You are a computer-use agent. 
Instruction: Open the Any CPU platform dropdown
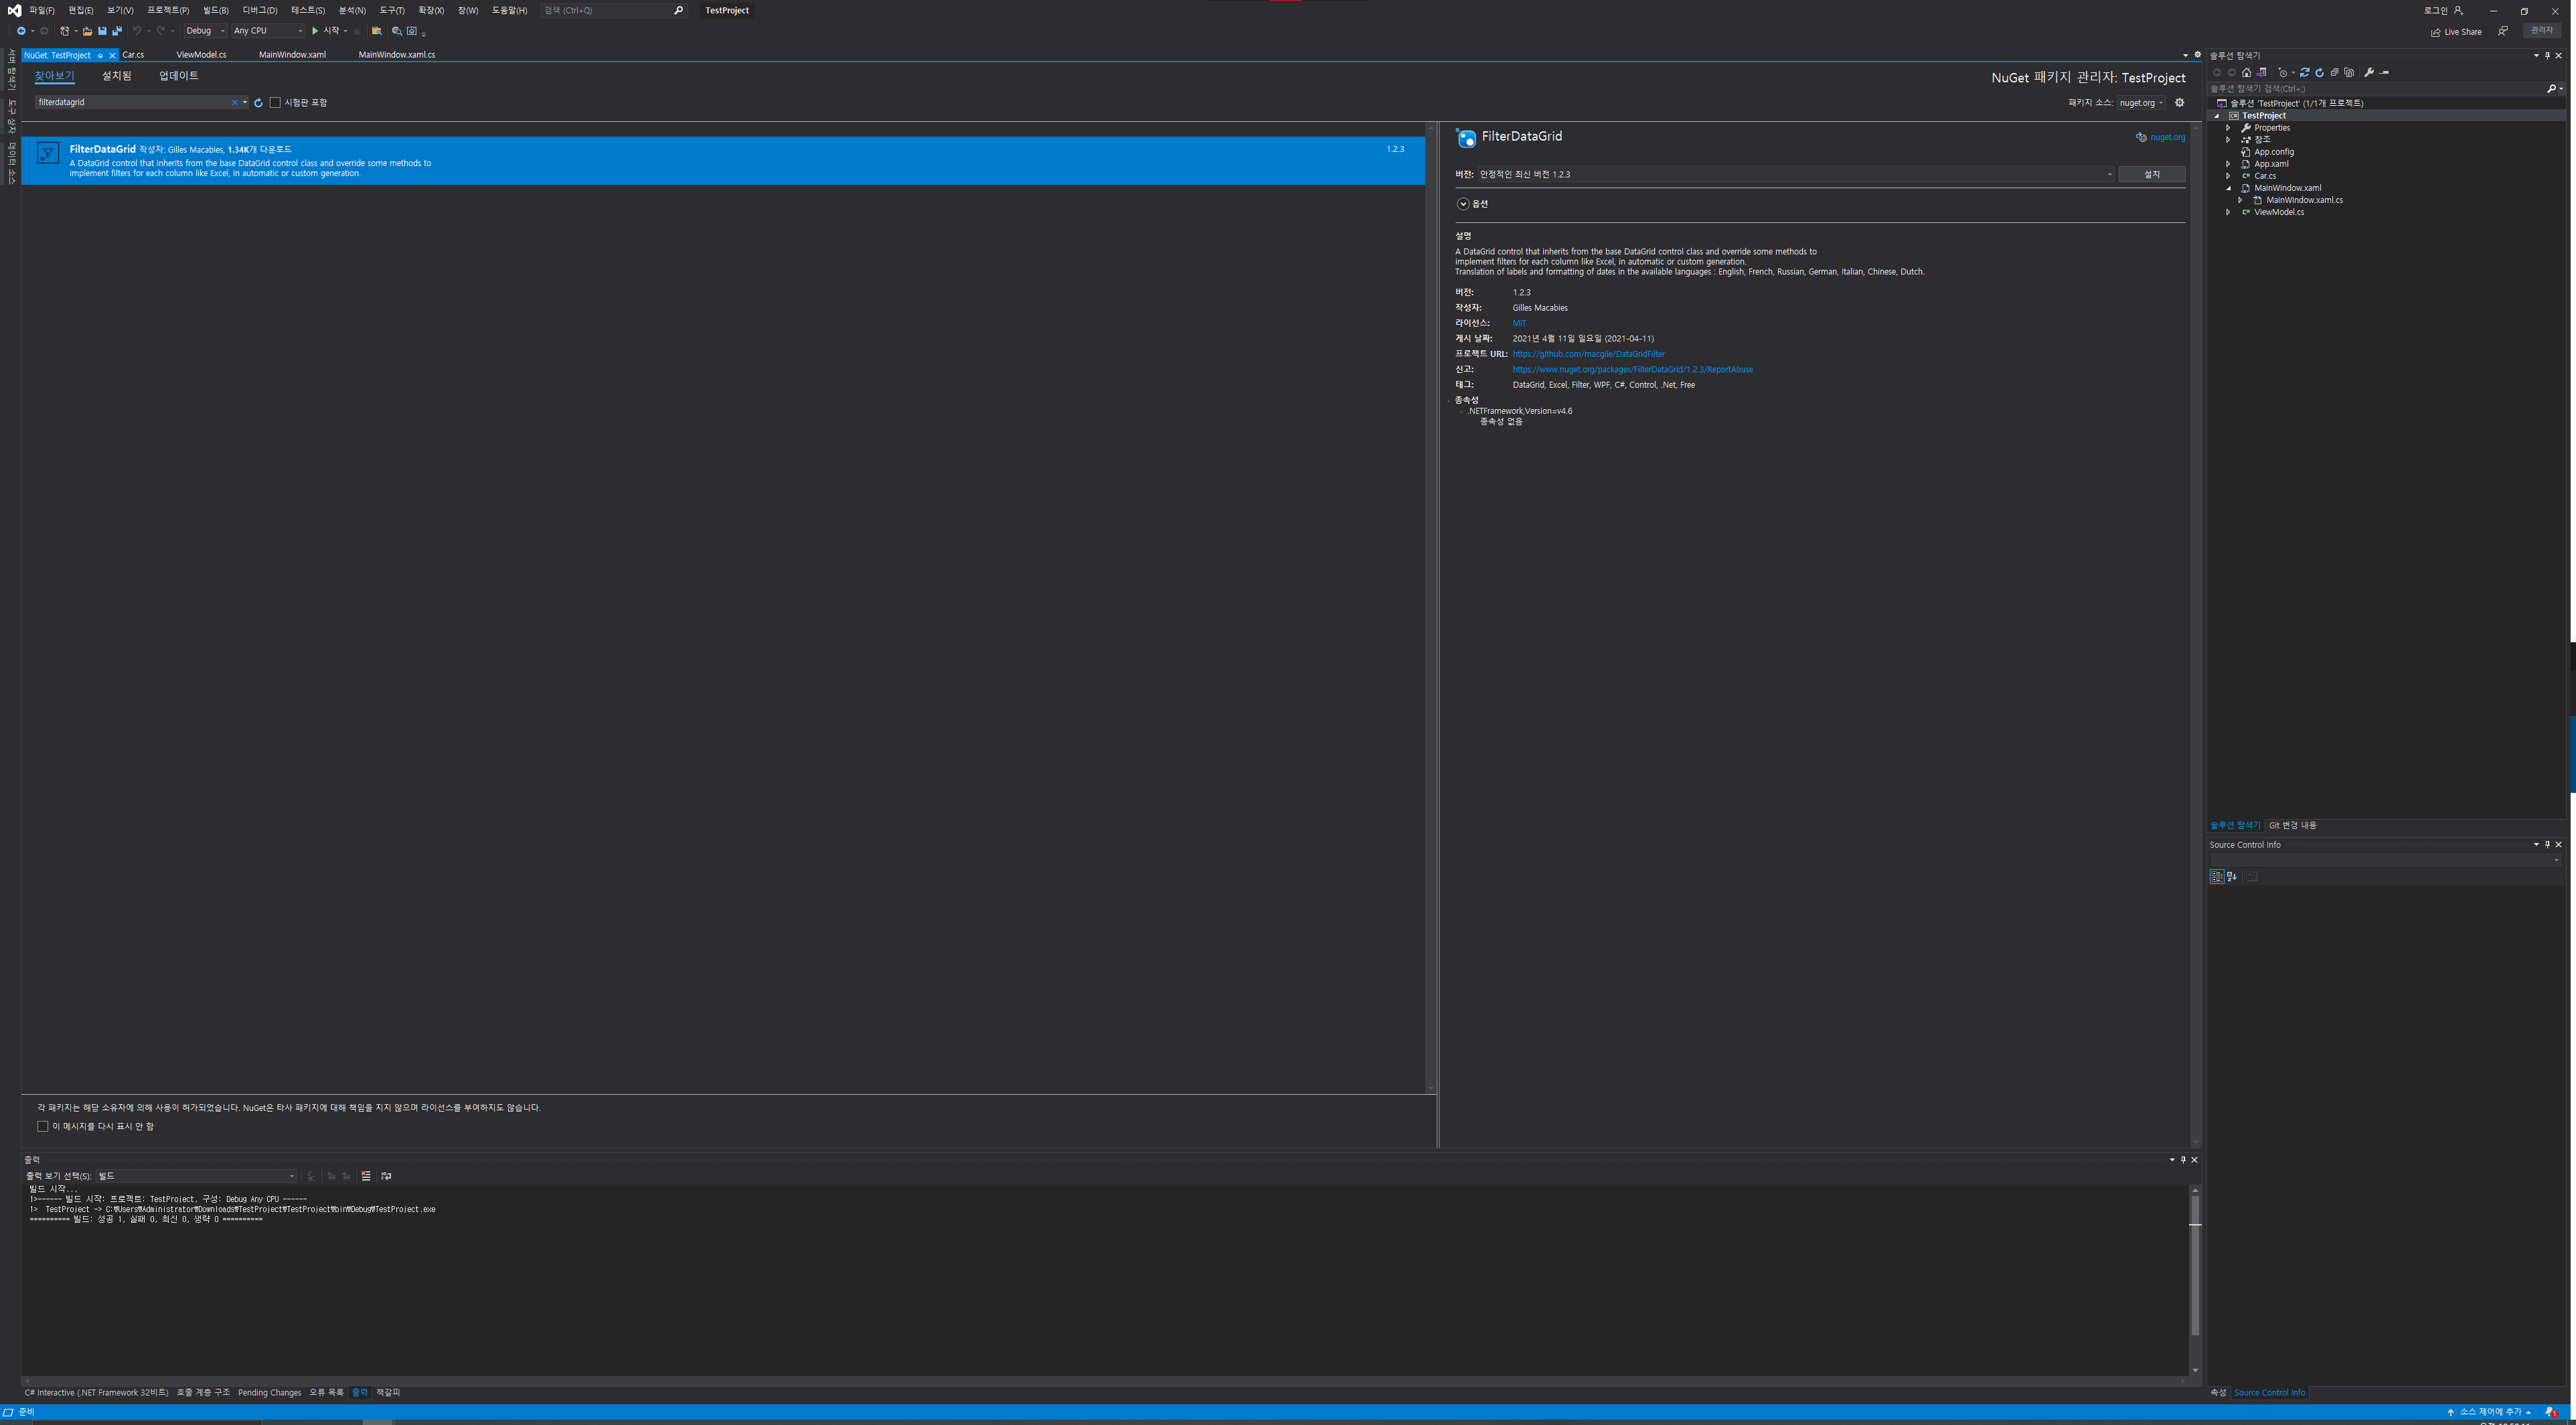pos(268,31)
